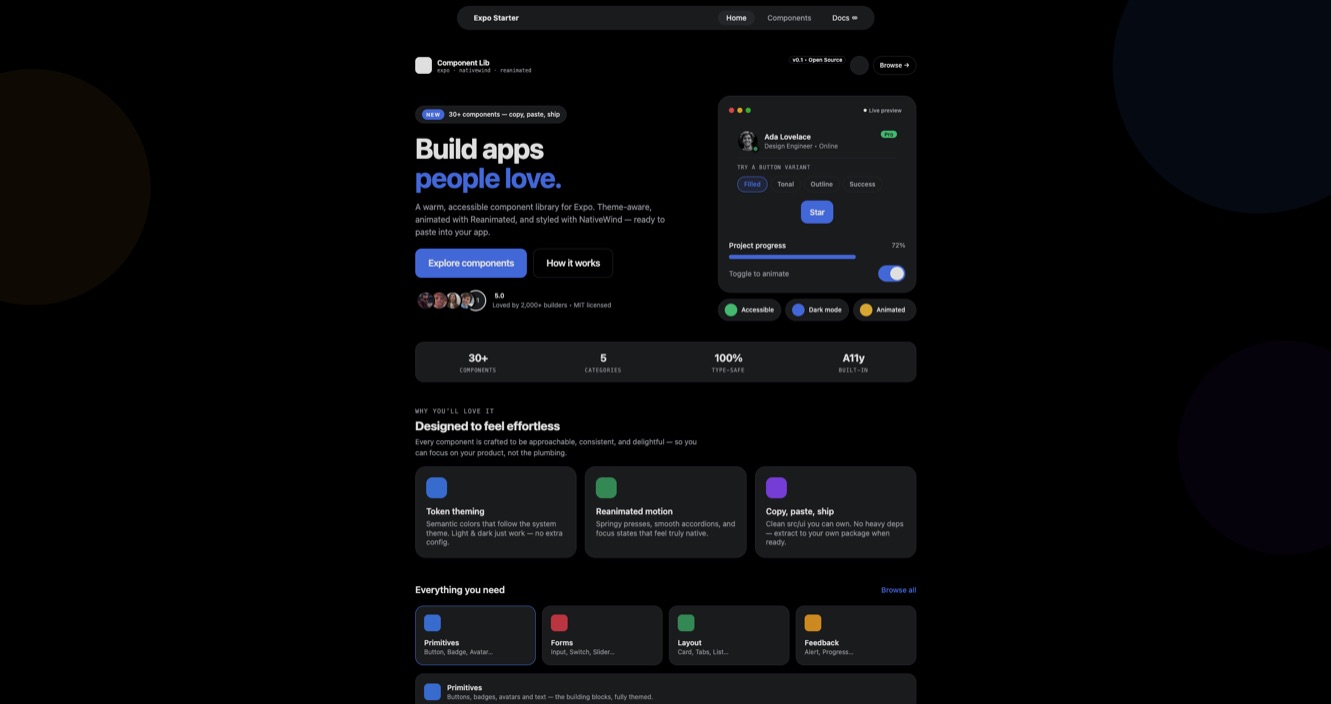
Task: Go to the Home nav item
Action: [x=736, y=18]
